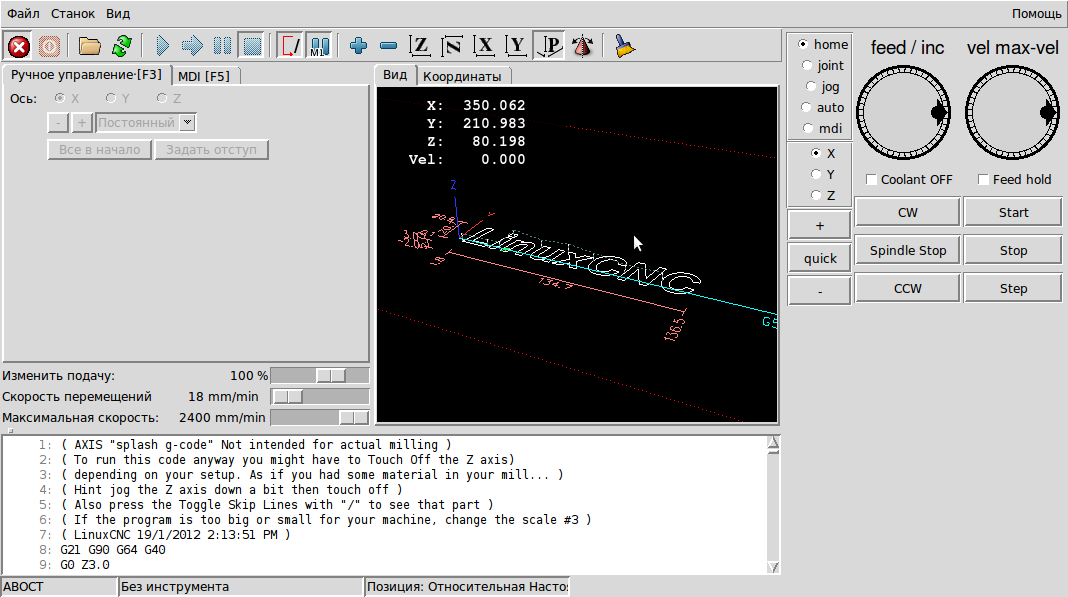Viewport: 1068px width, 597px height.
Task: Reload the current file icon
Action: click(x=122, y=46)
